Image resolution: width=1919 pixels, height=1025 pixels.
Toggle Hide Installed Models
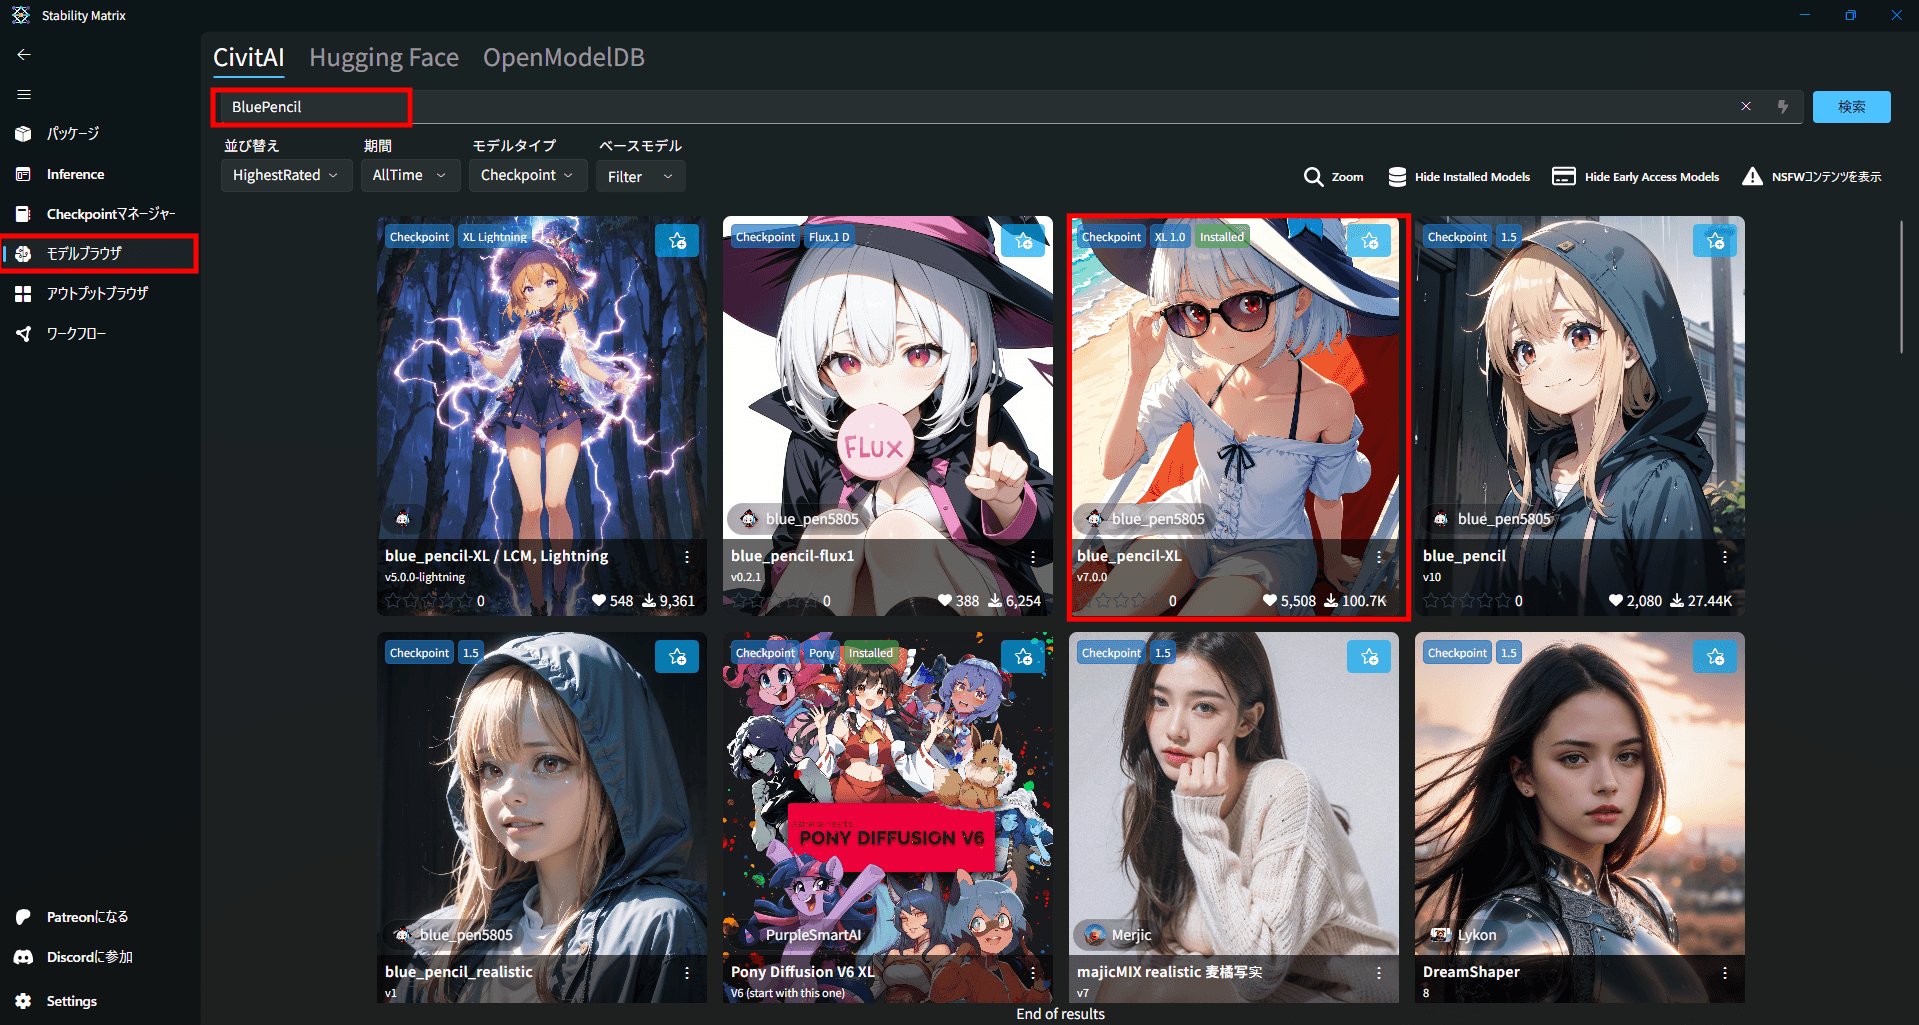coord(1459,177)
